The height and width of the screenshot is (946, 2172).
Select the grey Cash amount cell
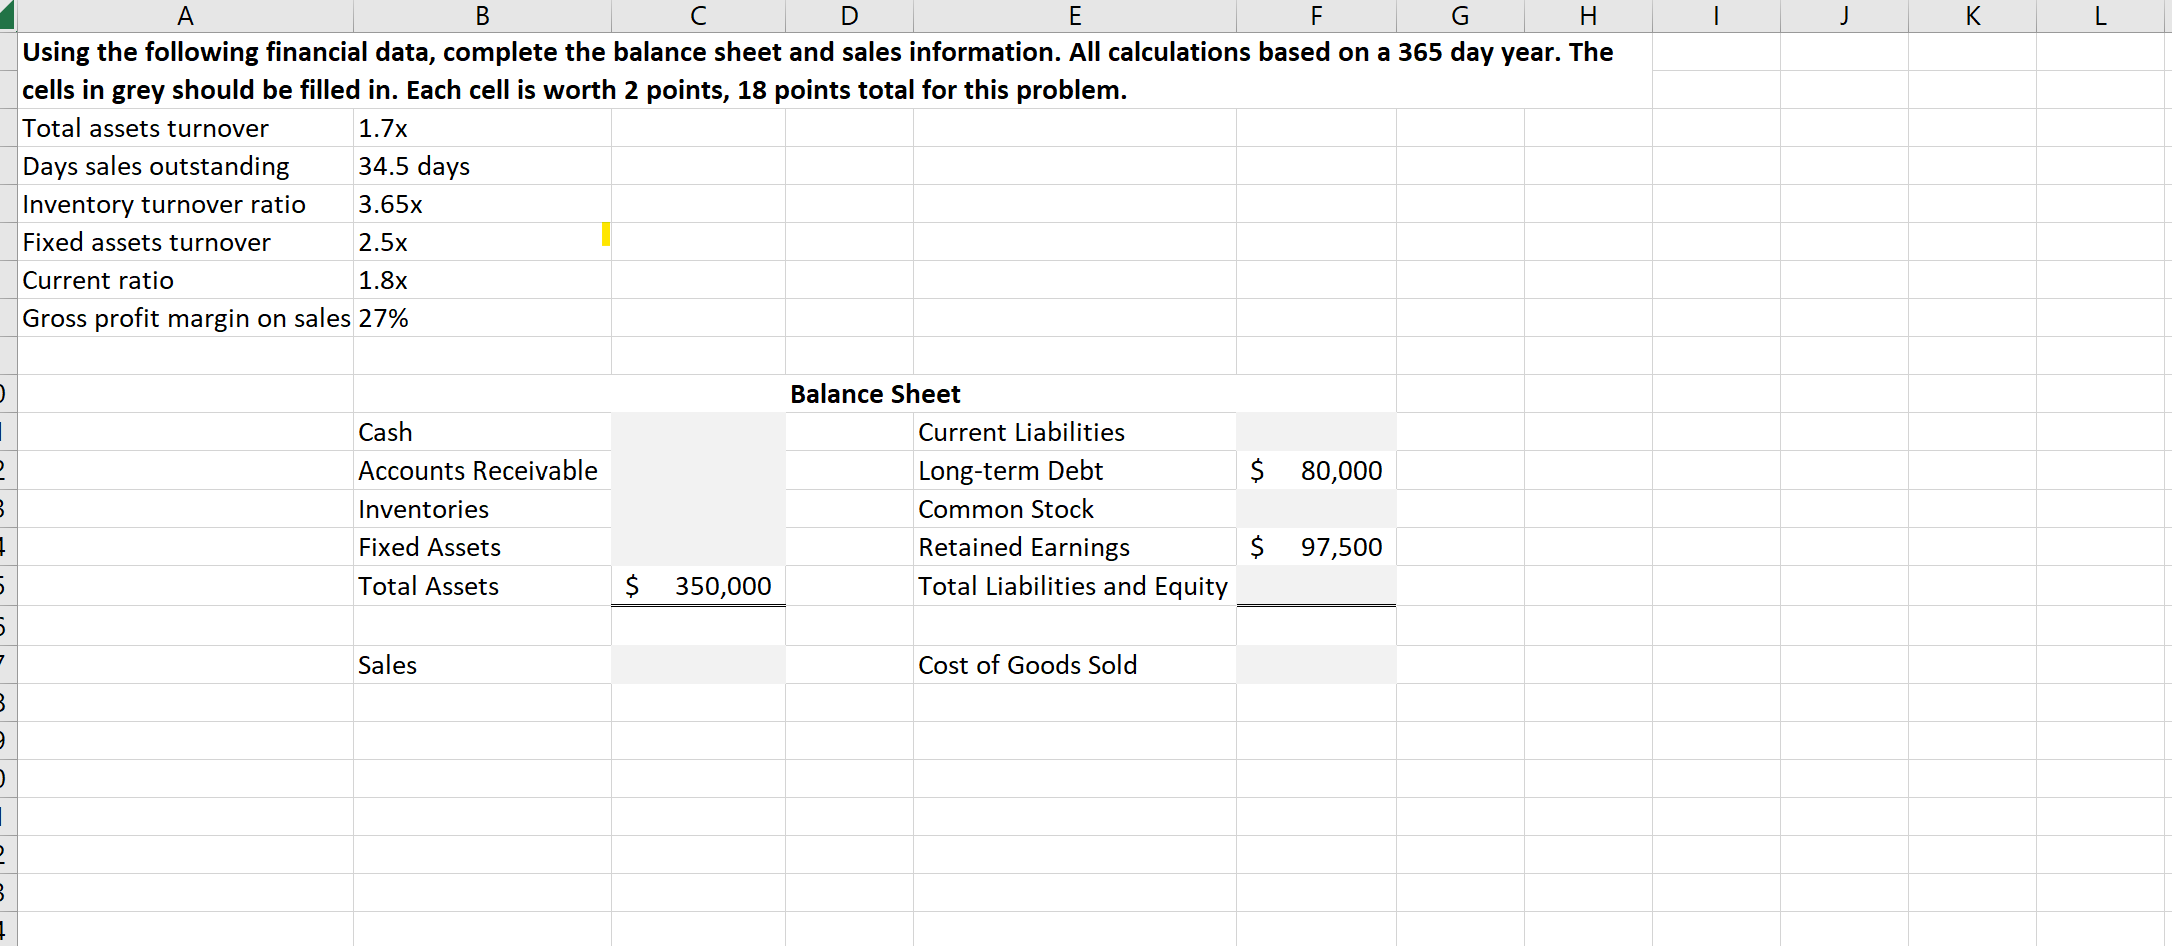[698, 432]
